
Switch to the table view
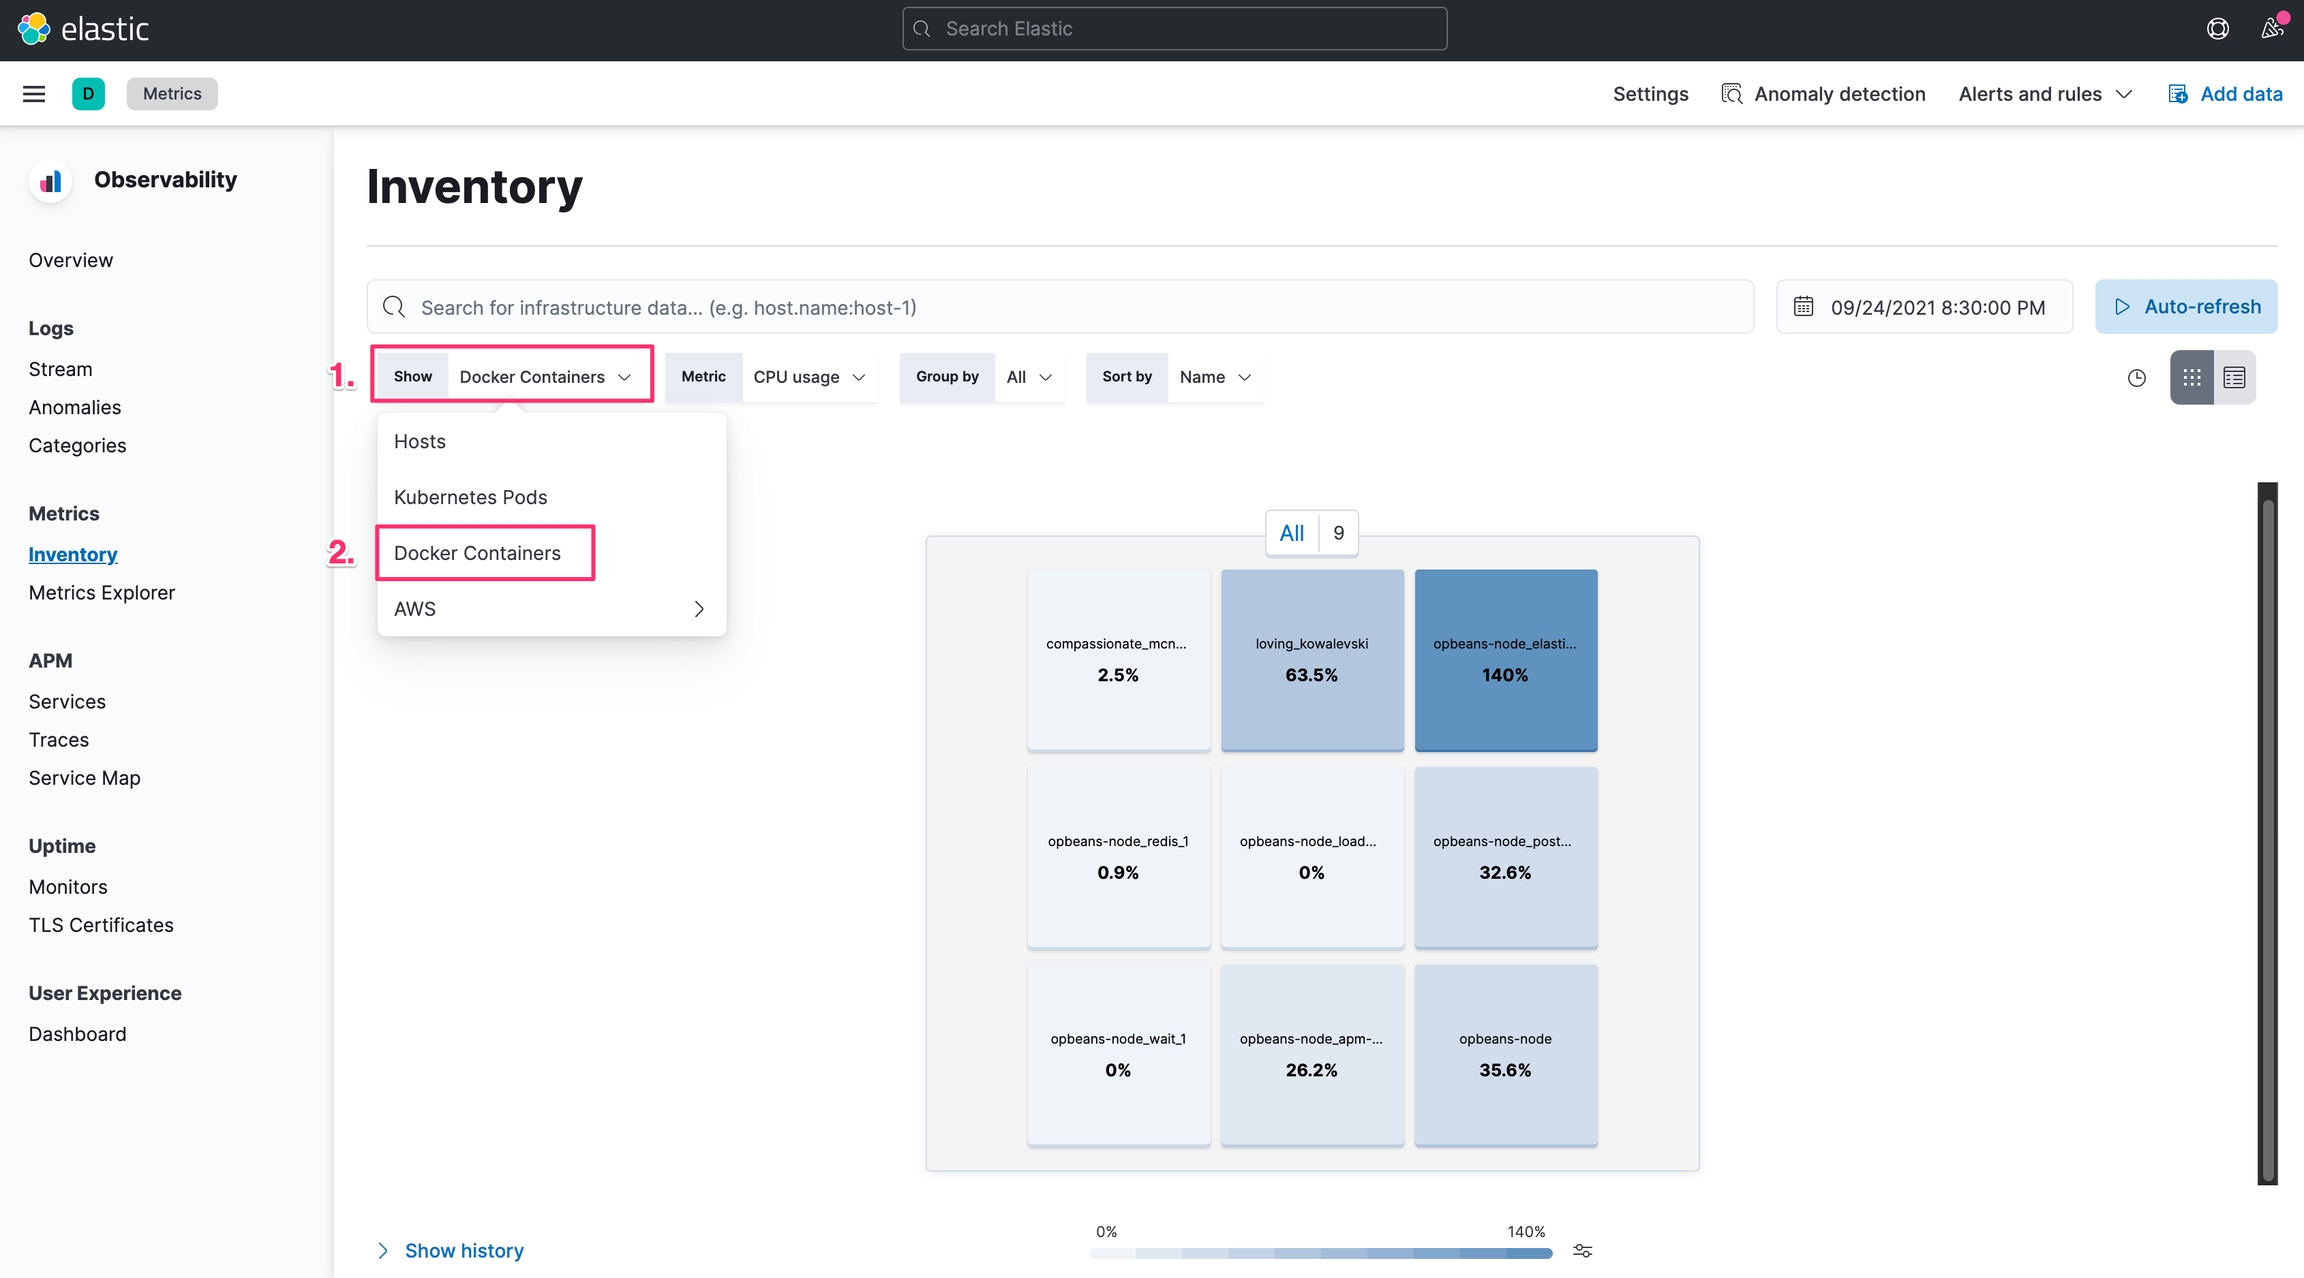tap(2234, 378)
